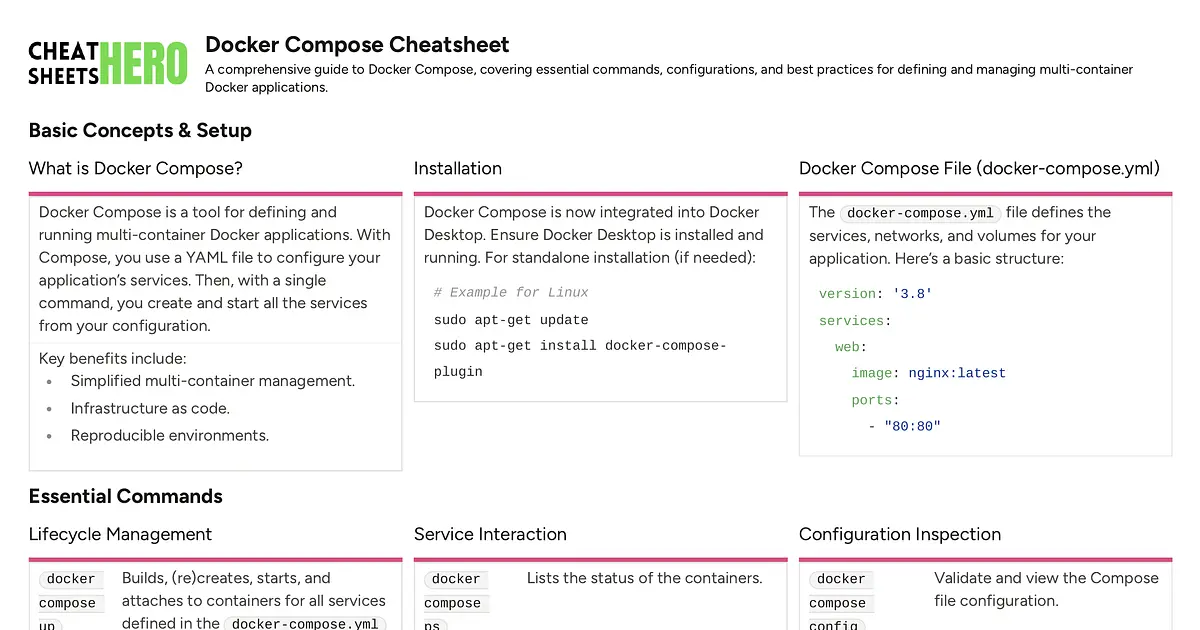Click the "Docker Compose File" card heading

978,168
